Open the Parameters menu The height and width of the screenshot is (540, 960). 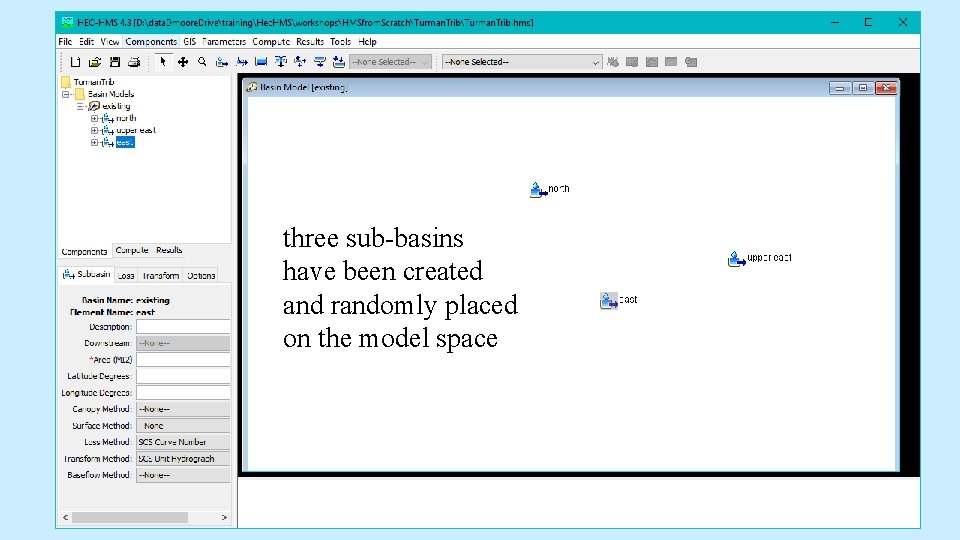[x=224, y=42]
